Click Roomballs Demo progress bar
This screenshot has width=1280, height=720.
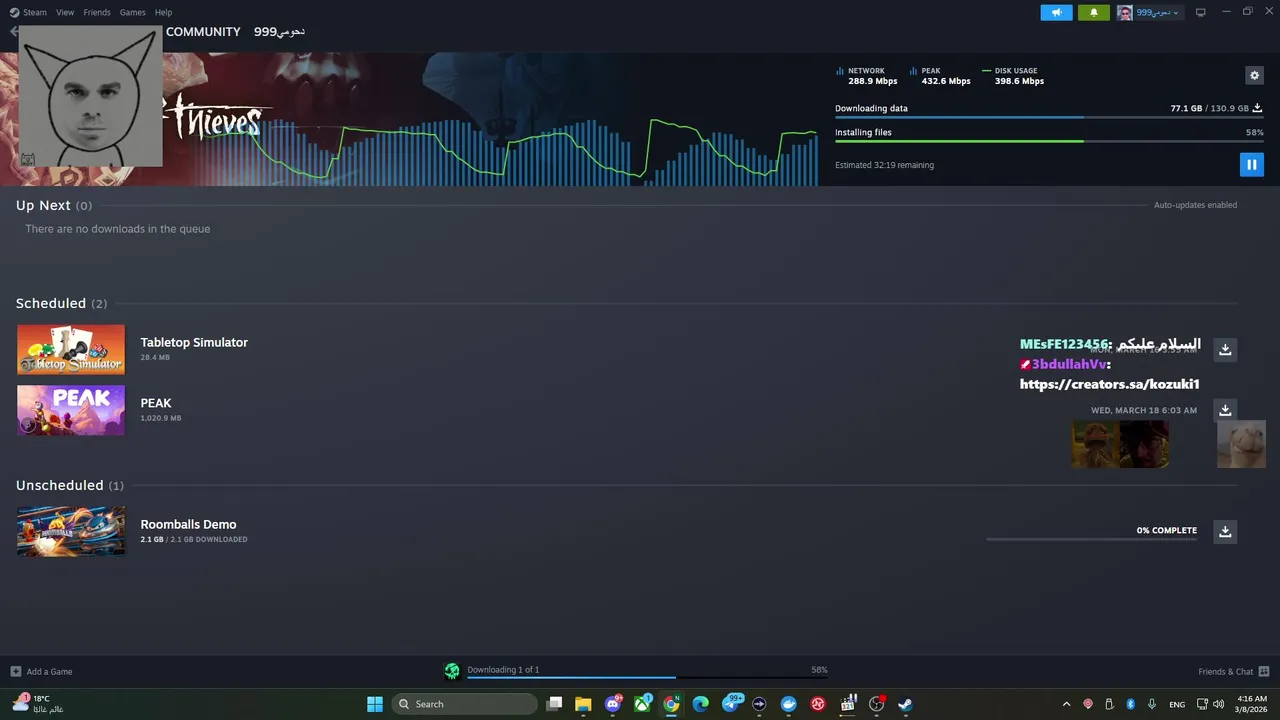pos(1091,539)
